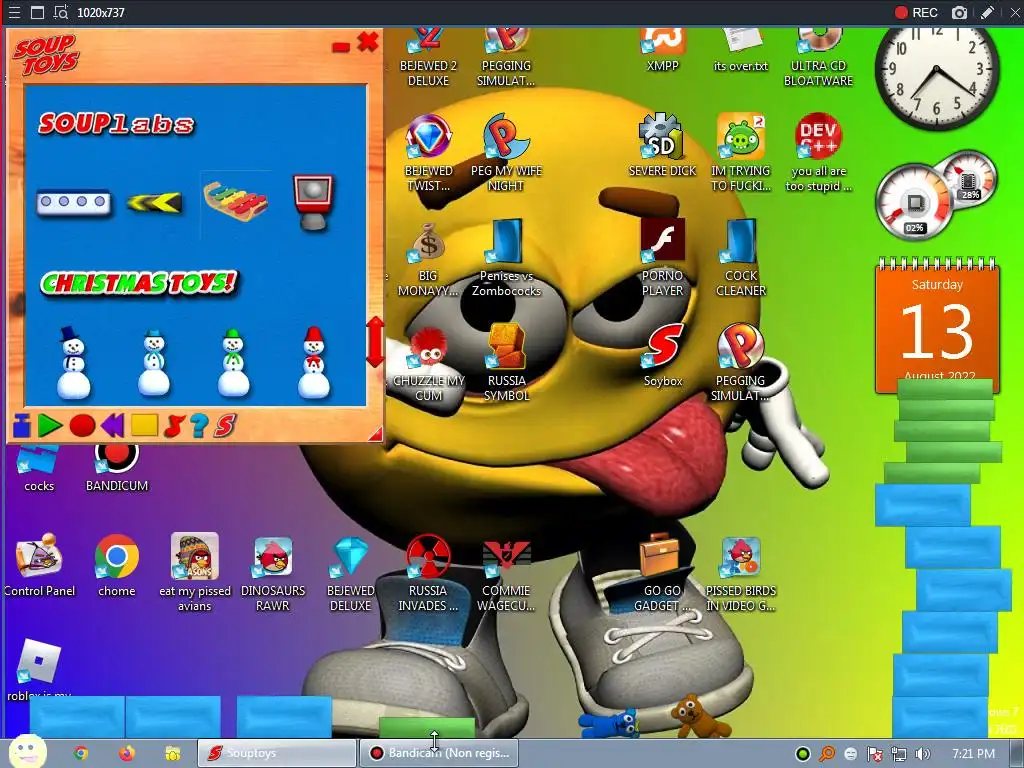Click the red up-down arrow toybox scroller
The width and height of the screenshot is (1024, 768).
375,342
